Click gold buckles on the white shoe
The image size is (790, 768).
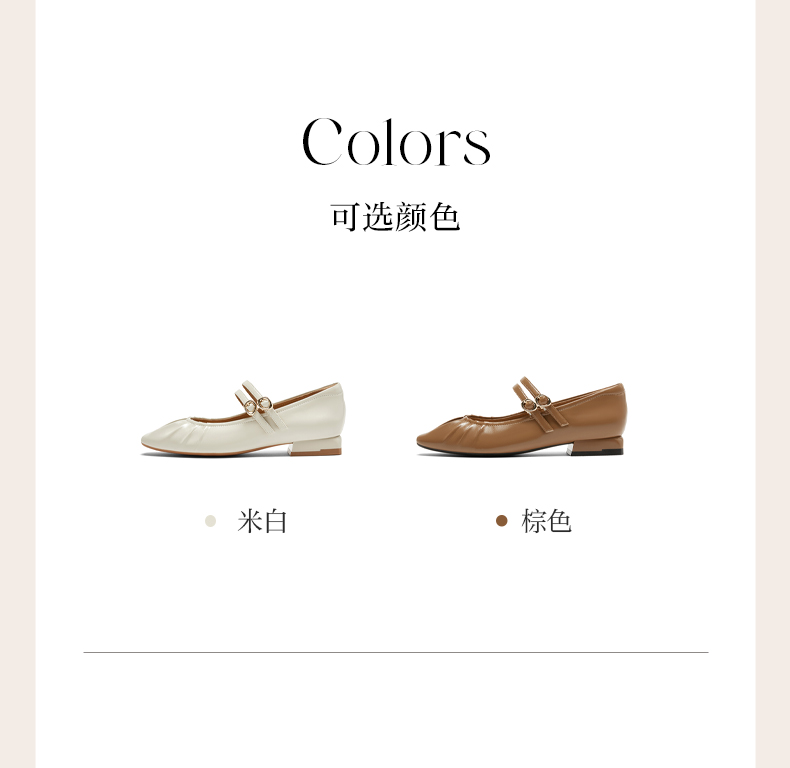tap(257, 405)
